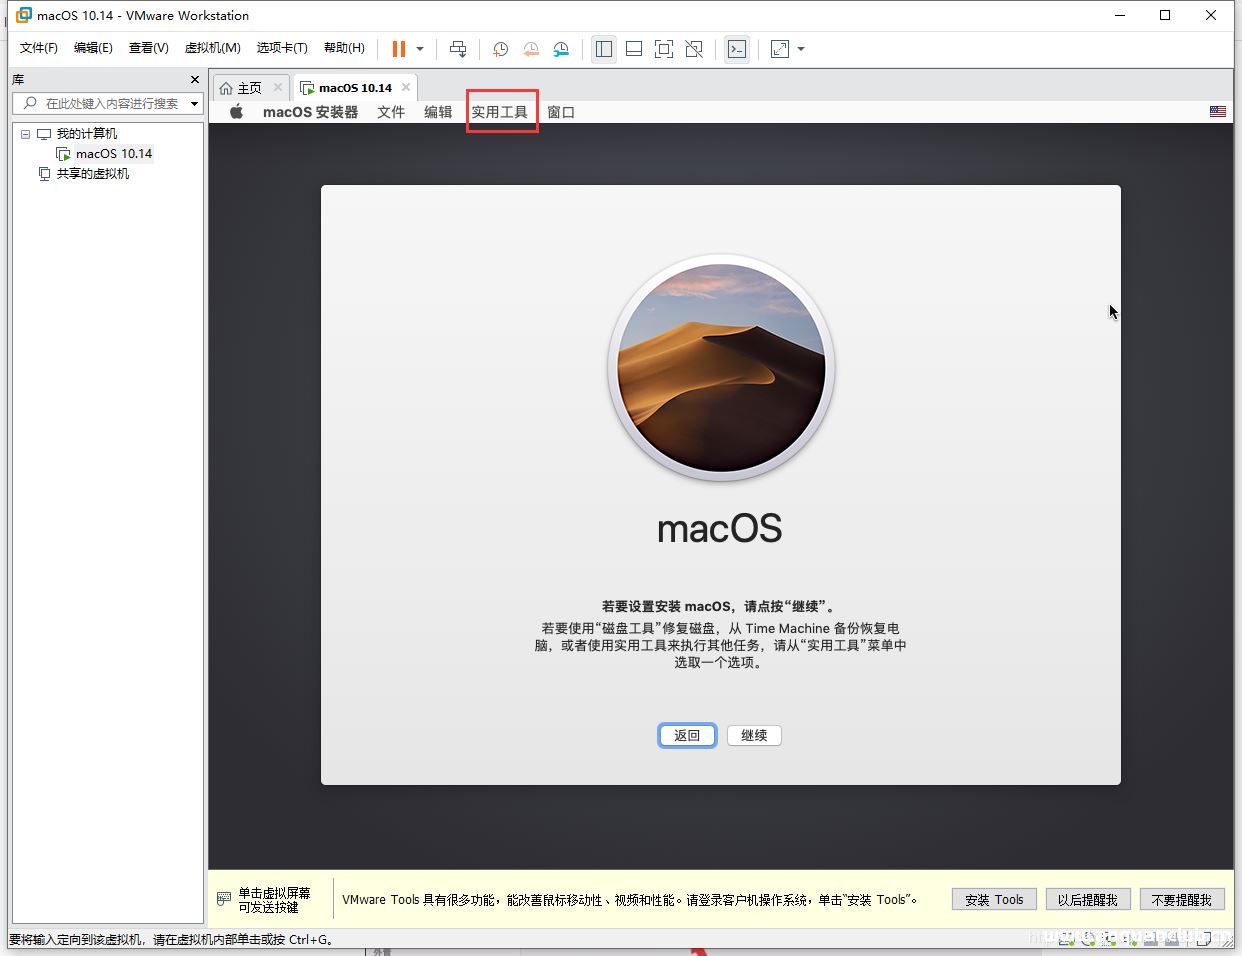
Task: Toggle the thumbnail bar view
Action: tap(634, 49)
